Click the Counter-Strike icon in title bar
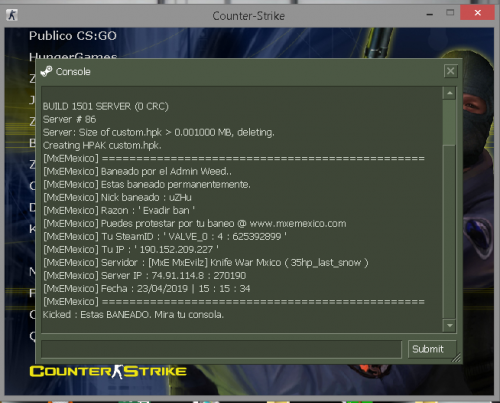The height and width of the screenshot is (403, 500). coord(12,15)
